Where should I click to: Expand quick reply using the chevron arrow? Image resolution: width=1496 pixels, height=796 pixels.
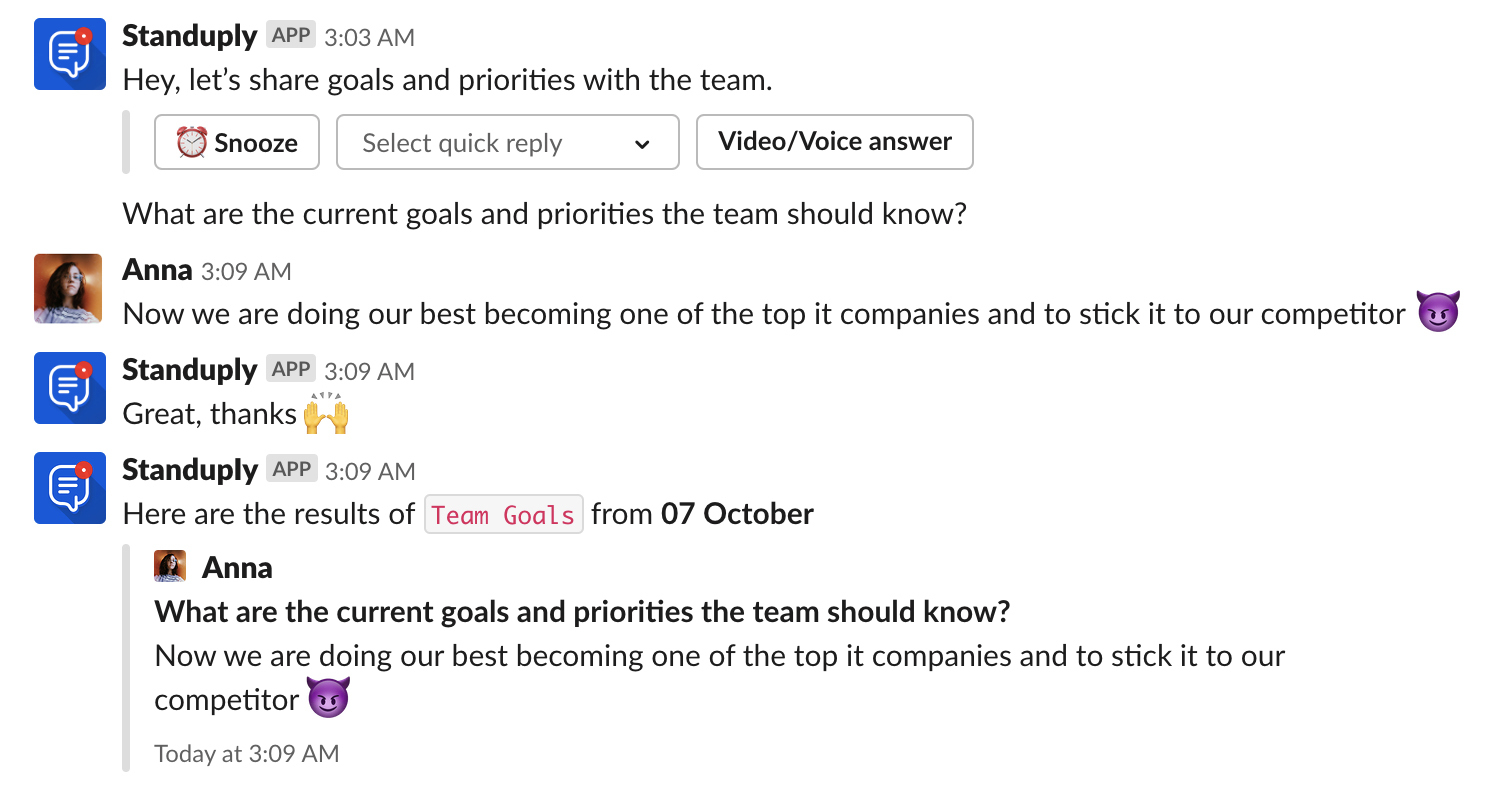642,144
